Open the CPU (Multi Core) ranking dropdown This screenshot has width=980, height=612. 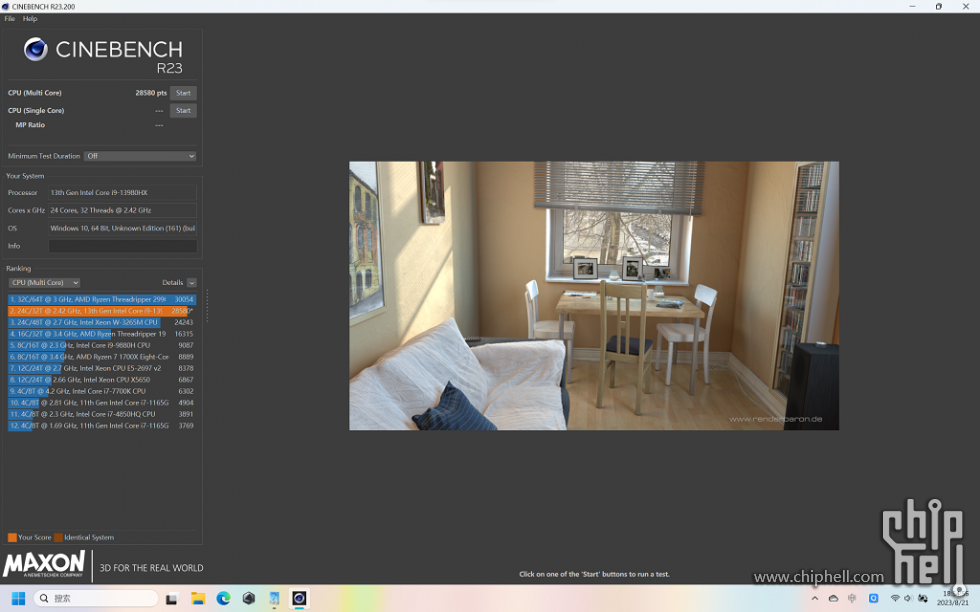pos(44,283)
